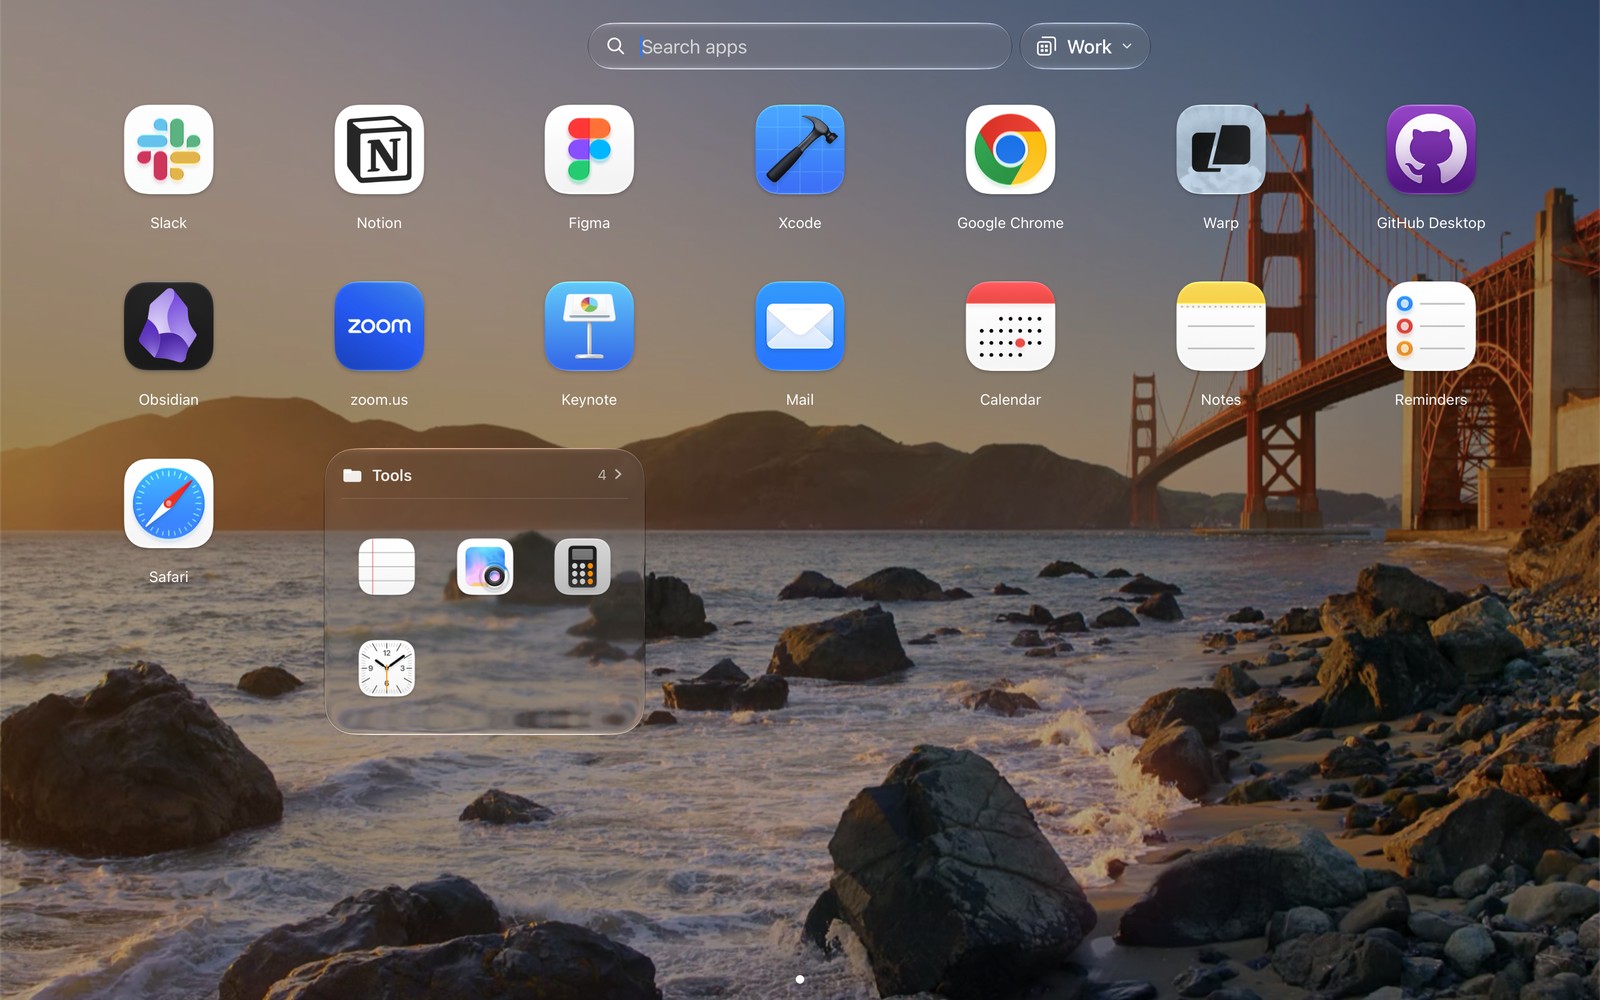Open the Mail app
The image size is (1600, 1000).
pos(800,326)
